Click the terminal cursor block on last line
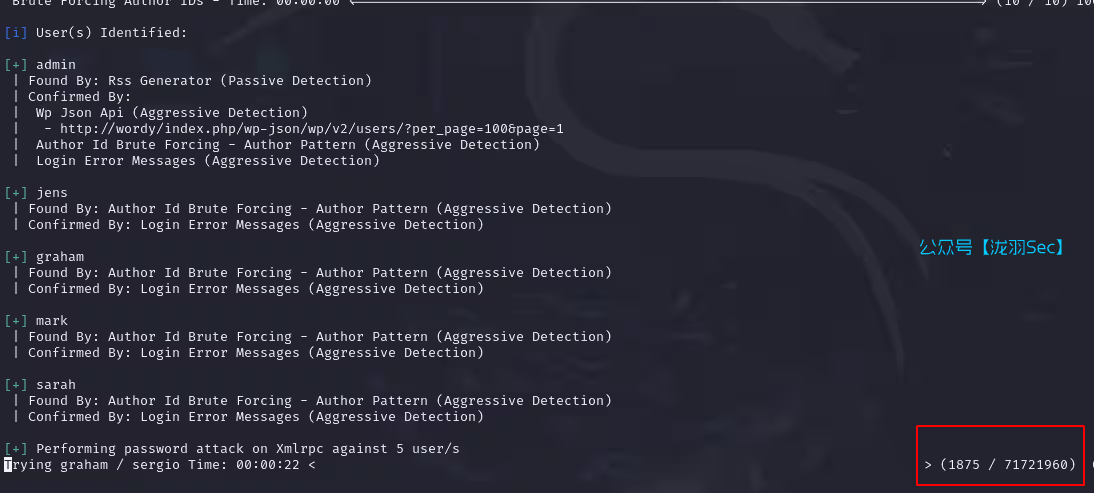 [8, 465]
